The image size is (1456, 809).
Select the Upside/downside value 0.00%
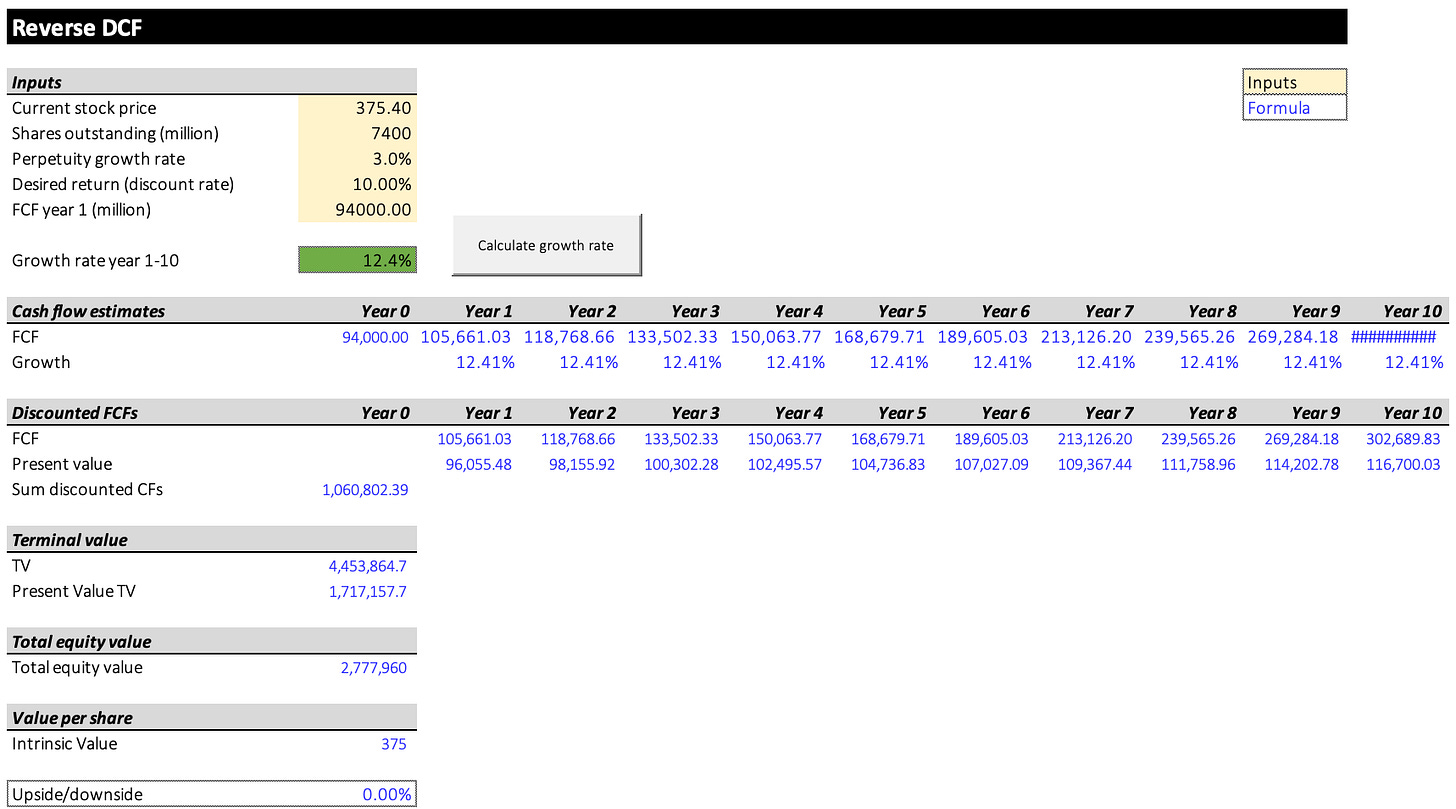[387, 794]
